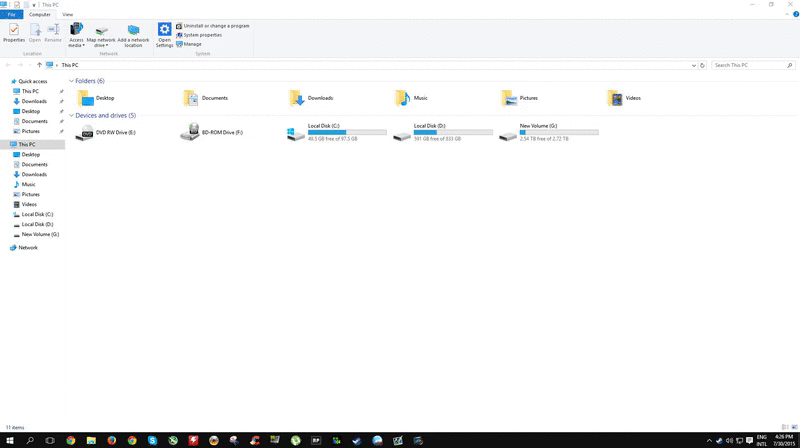Image resolution: width=800 pixels, height=448 pixels.
Task: Focus the Search This PC field
Action: (x=753, y=65)
